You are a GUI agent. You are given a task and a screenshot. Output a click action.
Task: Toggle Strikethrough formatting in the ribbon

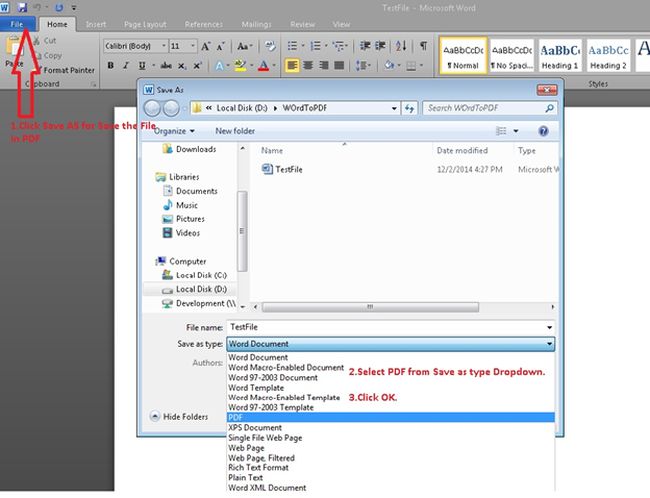click(166, 66)
